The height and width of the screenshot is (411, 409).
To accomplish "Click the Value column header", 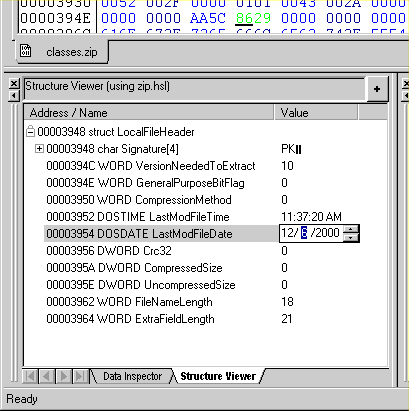I will click(x=316, y=113).
